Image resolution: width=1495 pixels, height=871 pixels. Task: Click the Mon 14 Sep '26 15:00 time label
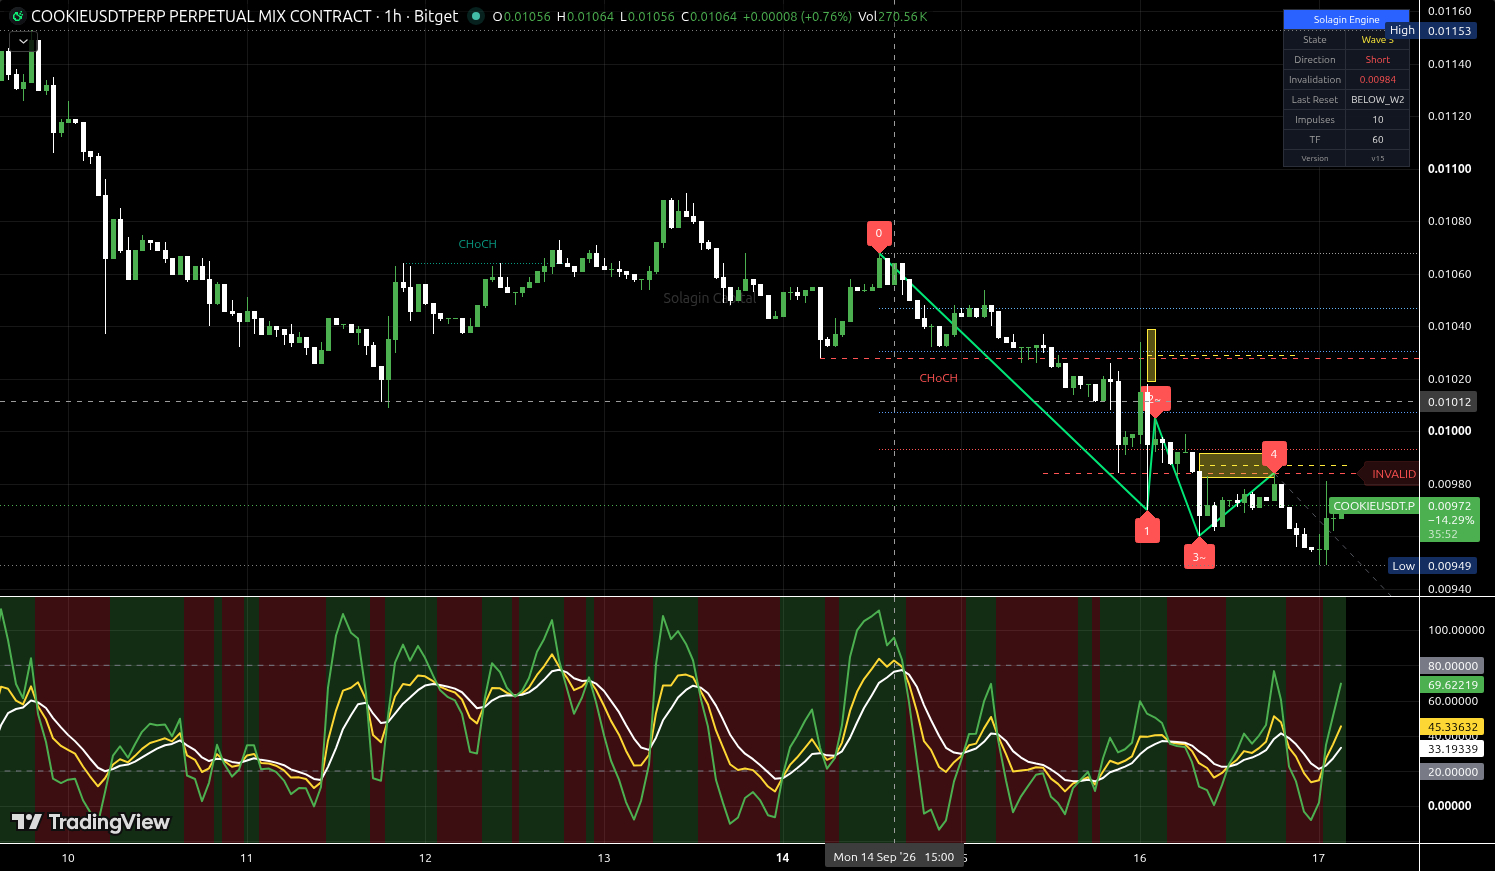(x=893, y=857)
